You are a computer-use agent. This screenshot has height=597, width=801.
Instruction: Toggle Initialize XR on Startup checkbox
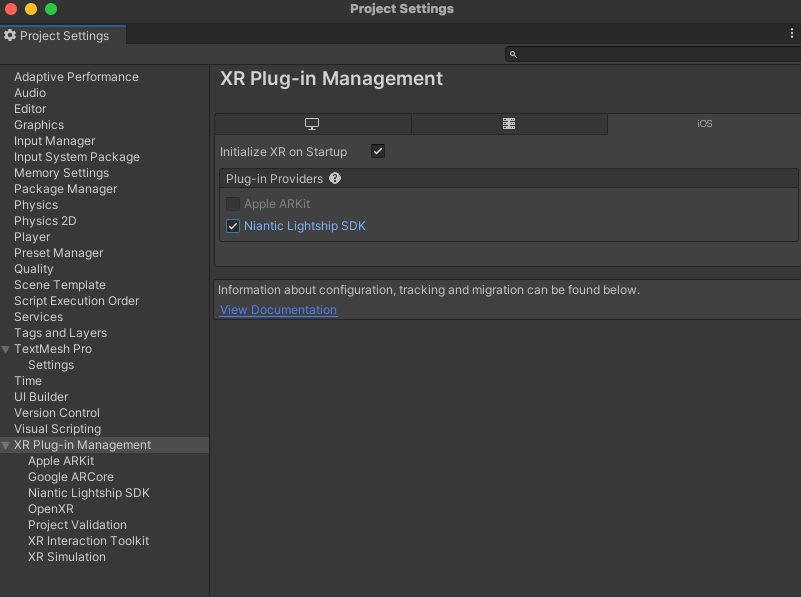click(378, 152)
